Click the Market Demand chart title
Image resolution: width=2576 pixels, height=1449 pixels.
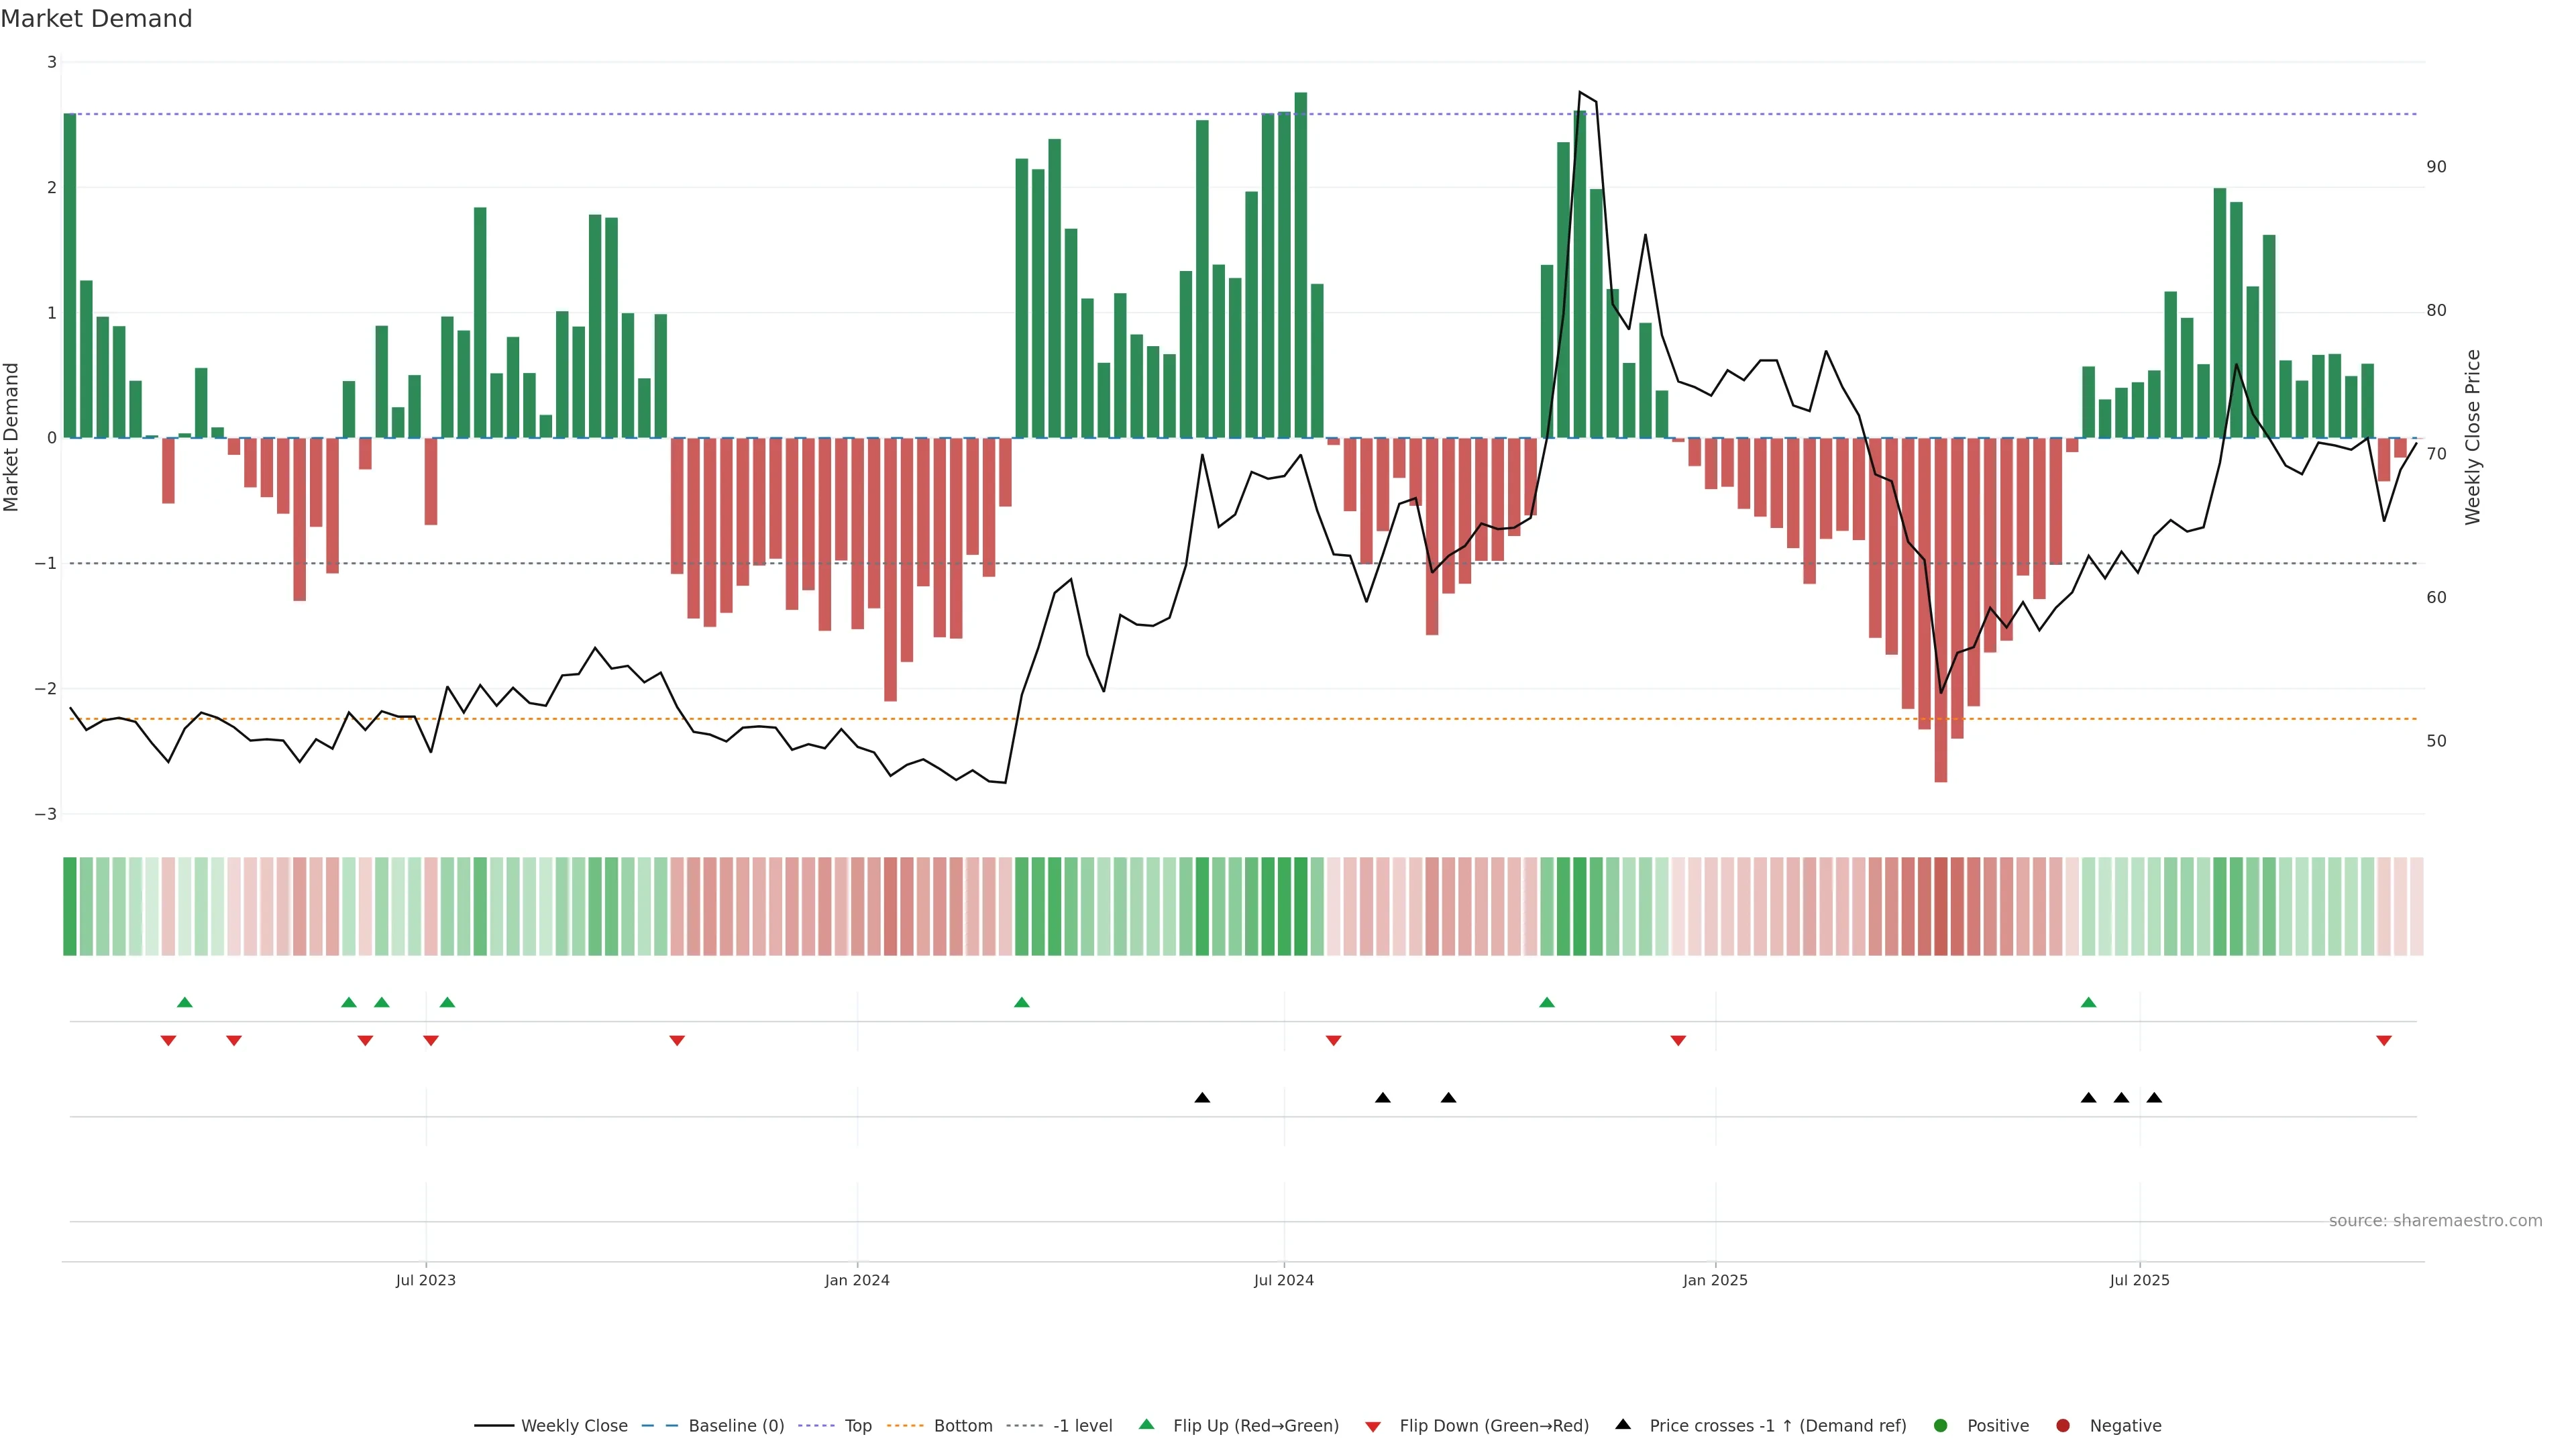pos(96,19)
